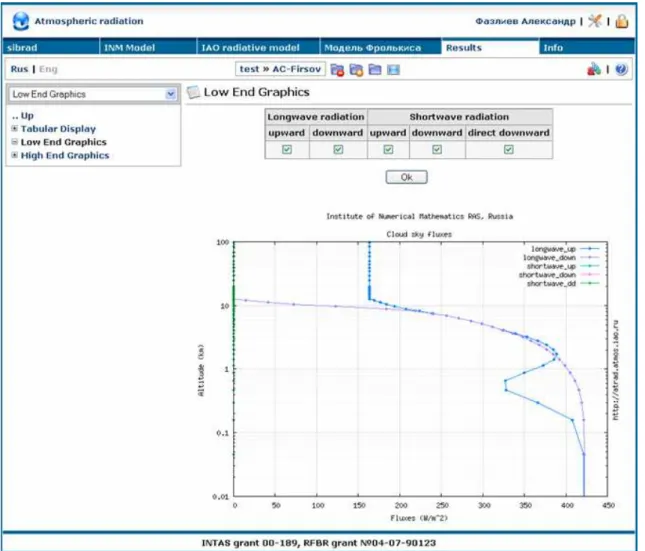This screenshot has width=645, height=551.
Task: Click the 'Cloud sky fluxes' chart title
Action: point(419,235)
